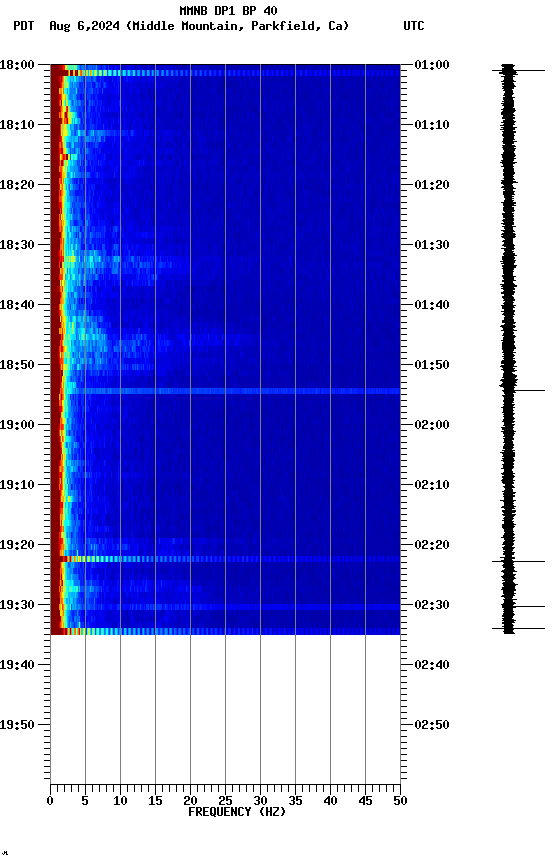Click the bottom seismogram event tick near 02:34
This screenshot has width=552, height=864.
pos(518,629)
